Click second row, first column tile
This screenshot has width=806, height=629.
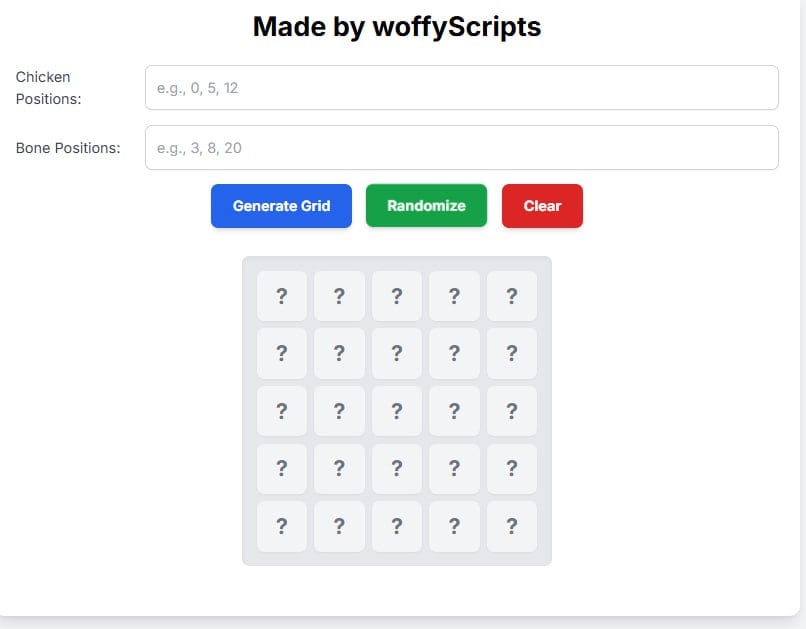(x=282, y=353)
